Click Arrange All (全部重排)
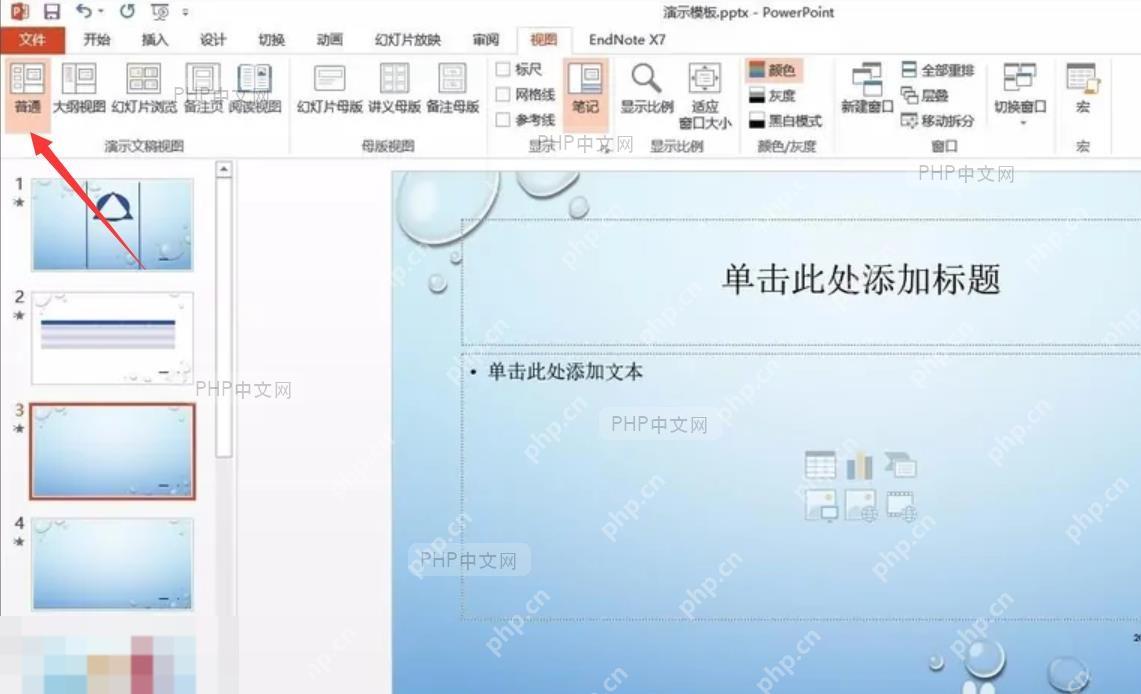This screenshot has width=1141, height=694. click(x=937, y=70)
